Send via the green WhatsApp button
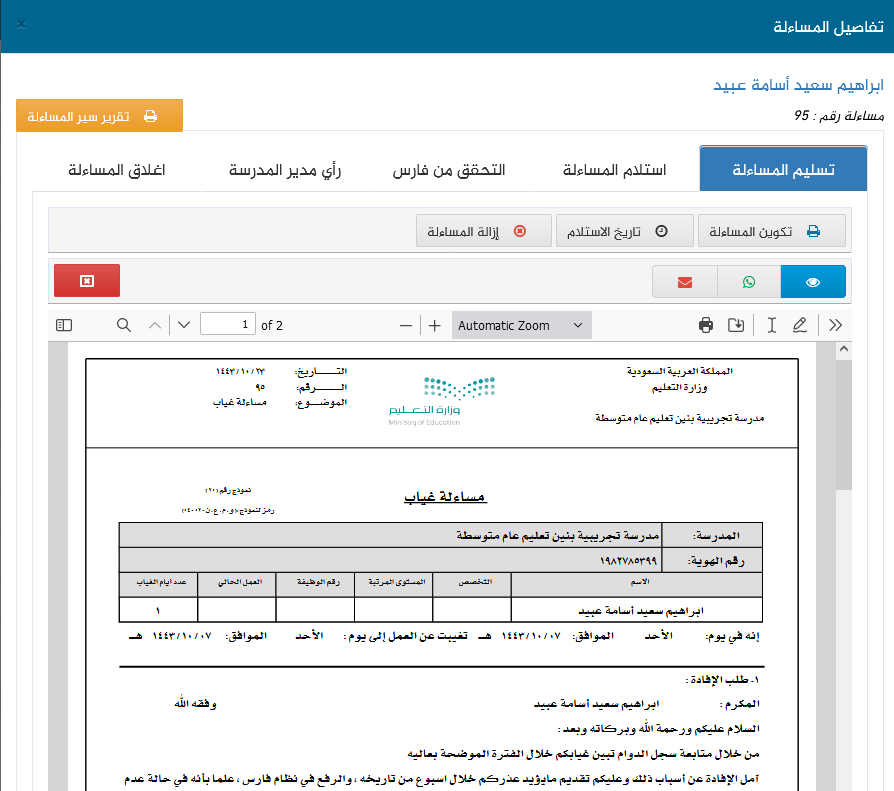Screen dimensions: 894x791 749,282
